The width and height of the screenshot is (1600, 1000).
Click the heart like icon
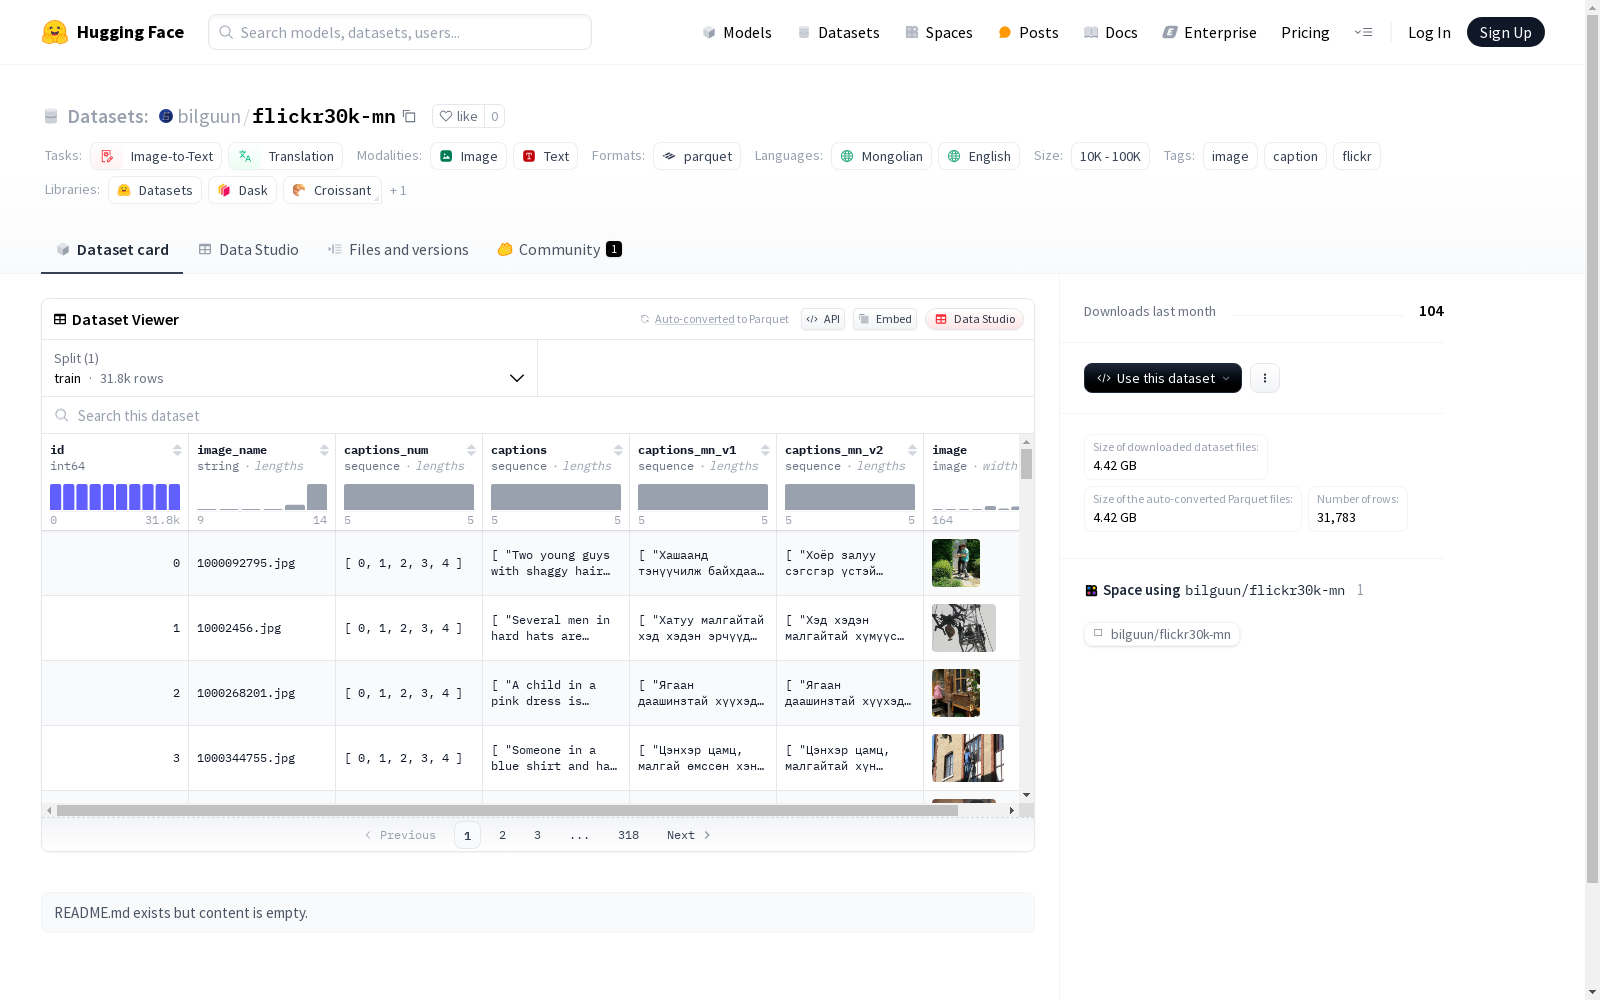tap(446, 116)
